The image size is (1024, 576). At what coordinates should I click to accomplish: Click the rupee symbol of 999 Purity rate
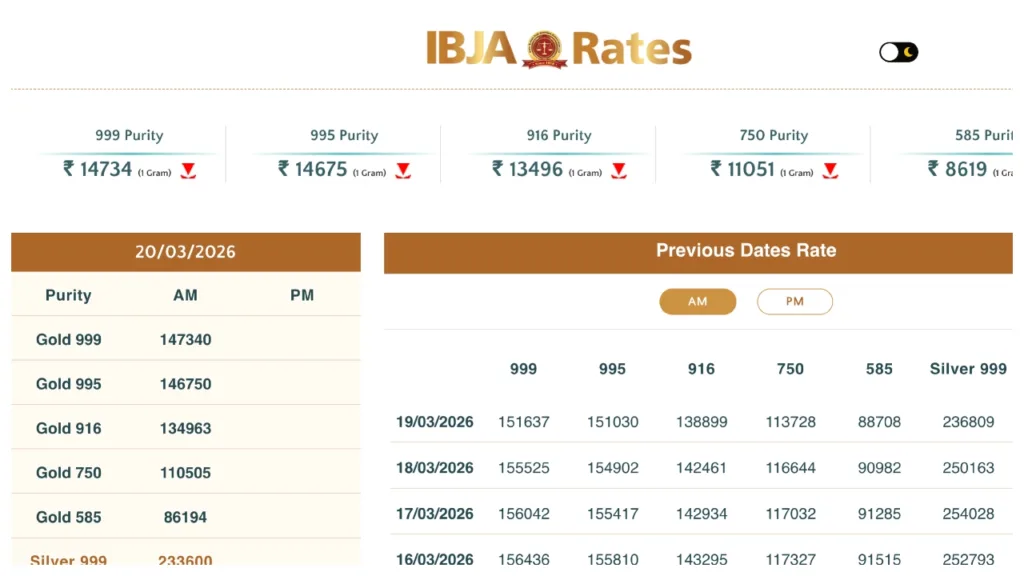point(69,169)
